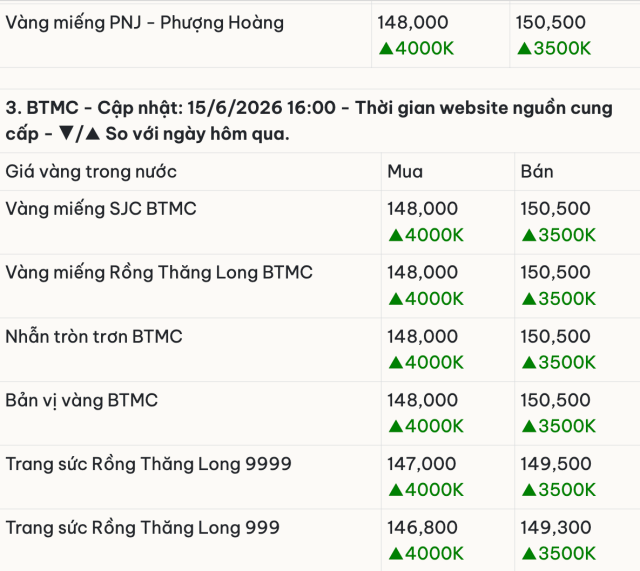Viewport: 640px width, 571px height.
Task: Click the 149,500 sell price value
Action: pyautogui.click(x=556, y=464)
